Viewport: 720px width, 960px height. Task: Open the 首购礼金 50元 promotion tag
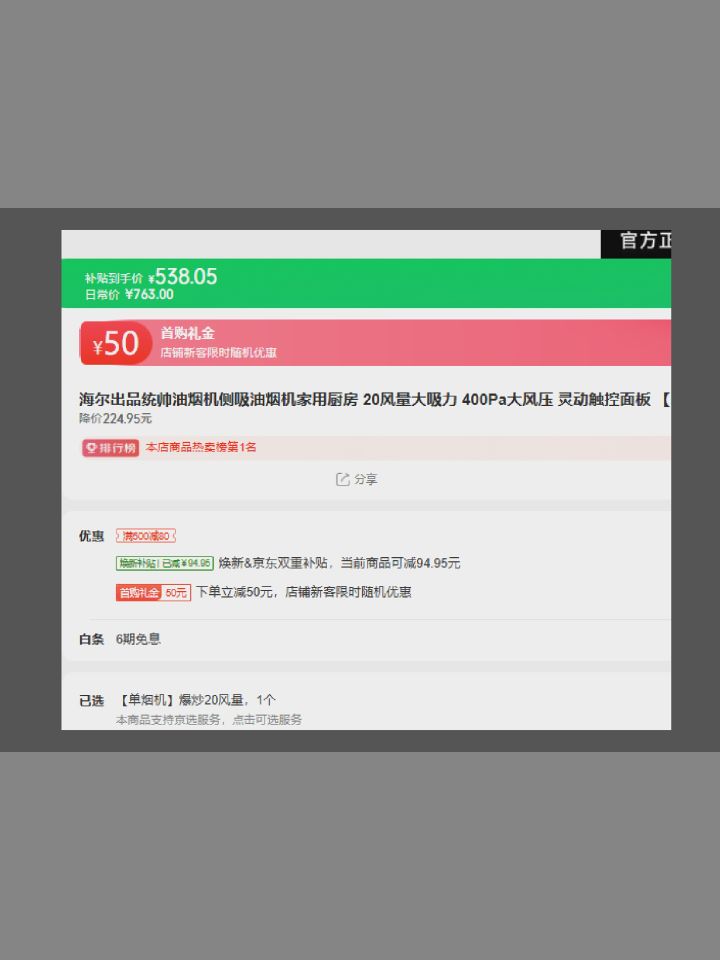coord(153,593)
